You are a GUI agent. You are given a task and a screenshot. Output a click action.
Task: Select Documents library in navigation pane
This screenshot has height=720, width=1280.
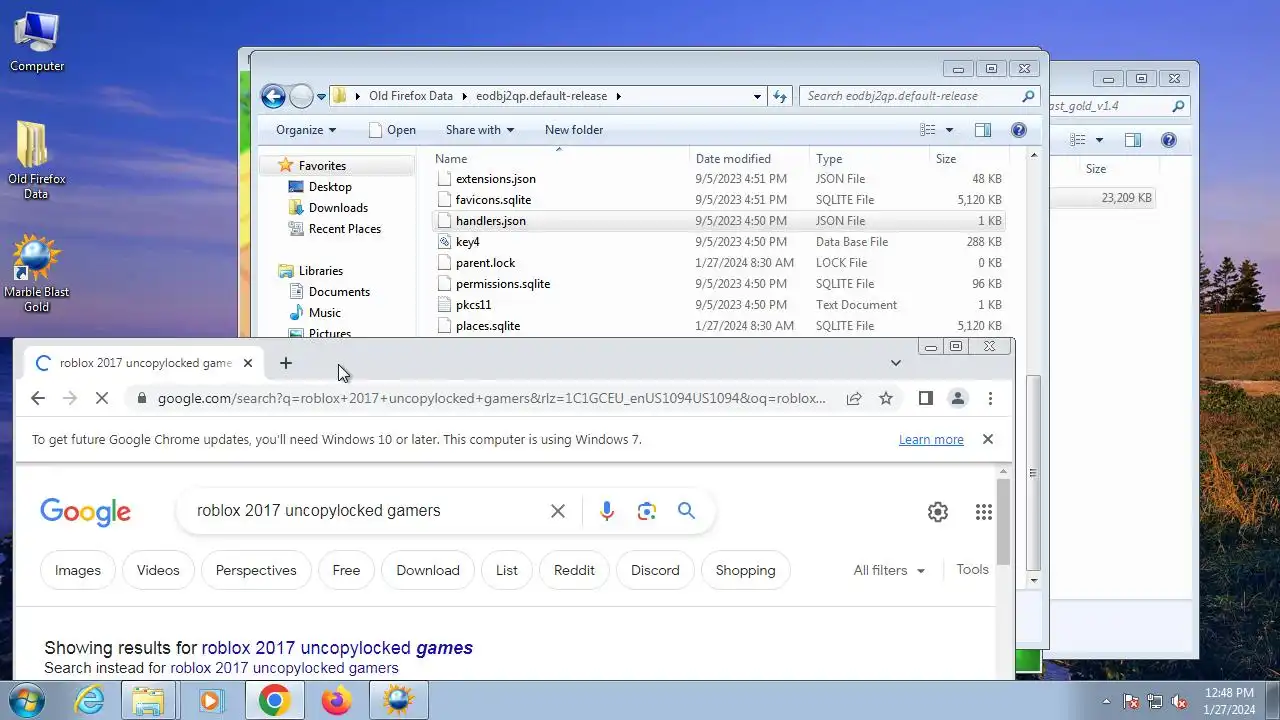coord(339,292)
